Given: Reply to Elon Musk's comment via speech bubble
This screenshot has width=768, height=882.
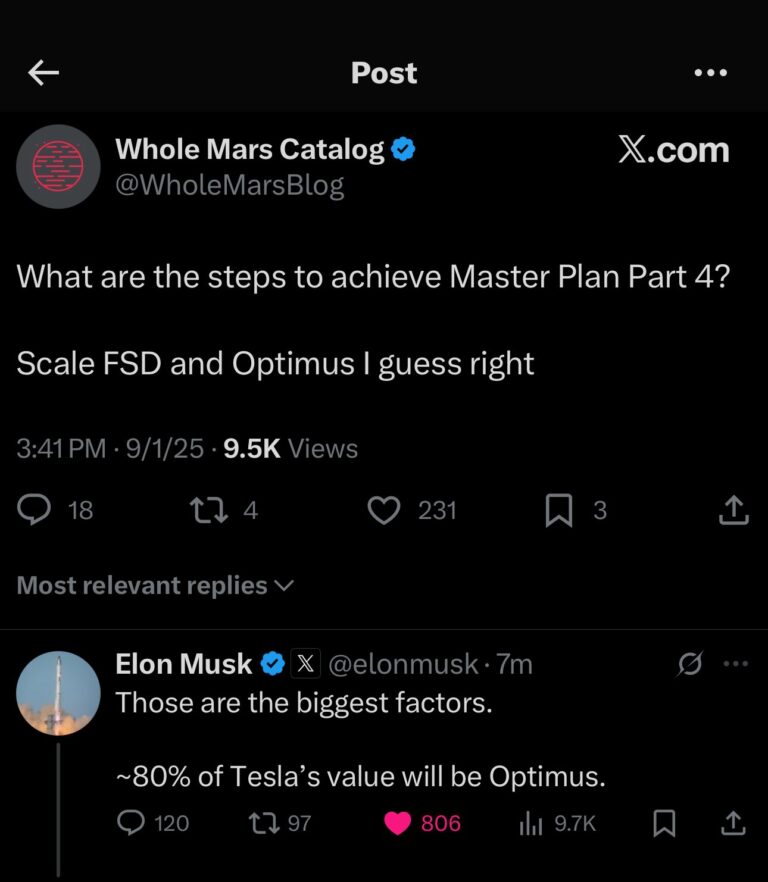Looking at the screenshot, I should click(132, 823).
